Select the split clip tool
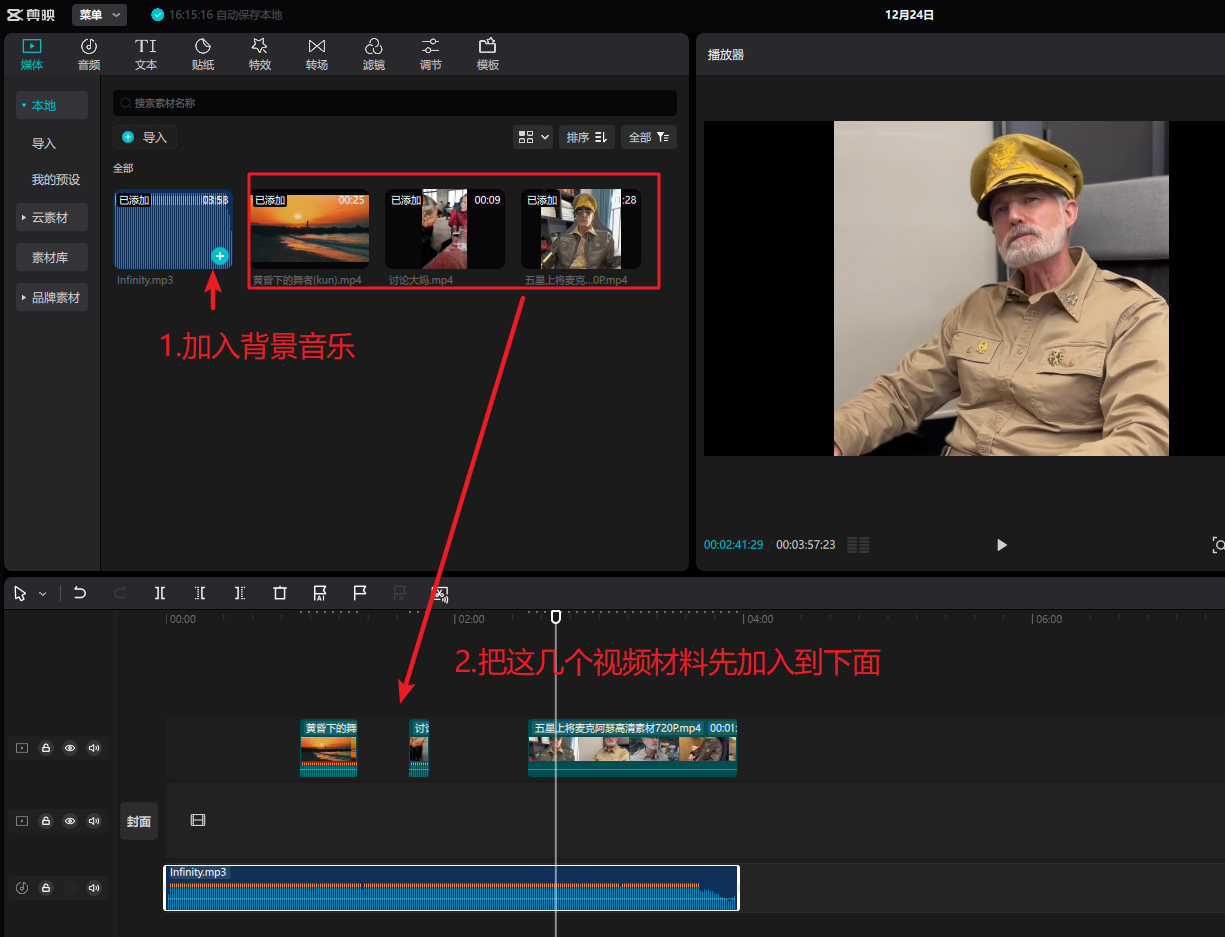1225x937 pixels. [160, 593]
